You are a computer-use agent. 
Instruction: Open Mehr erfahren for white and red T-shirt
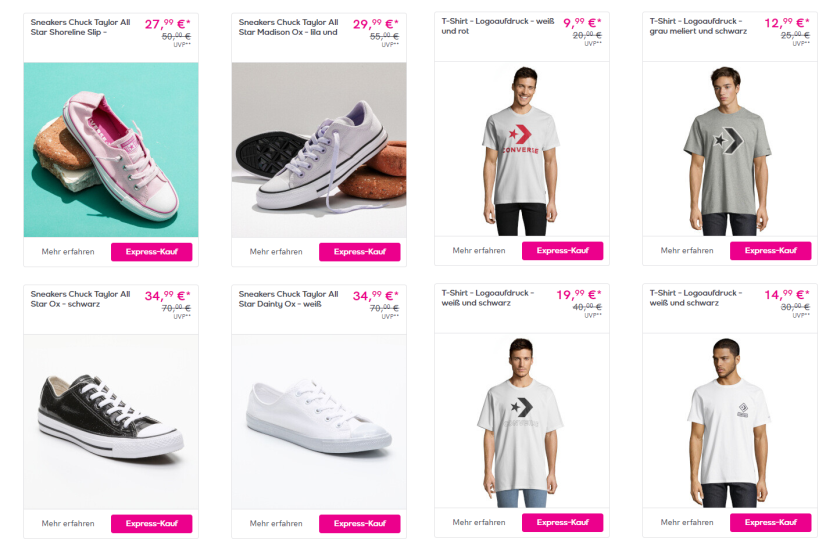click(x=479, y=250)
